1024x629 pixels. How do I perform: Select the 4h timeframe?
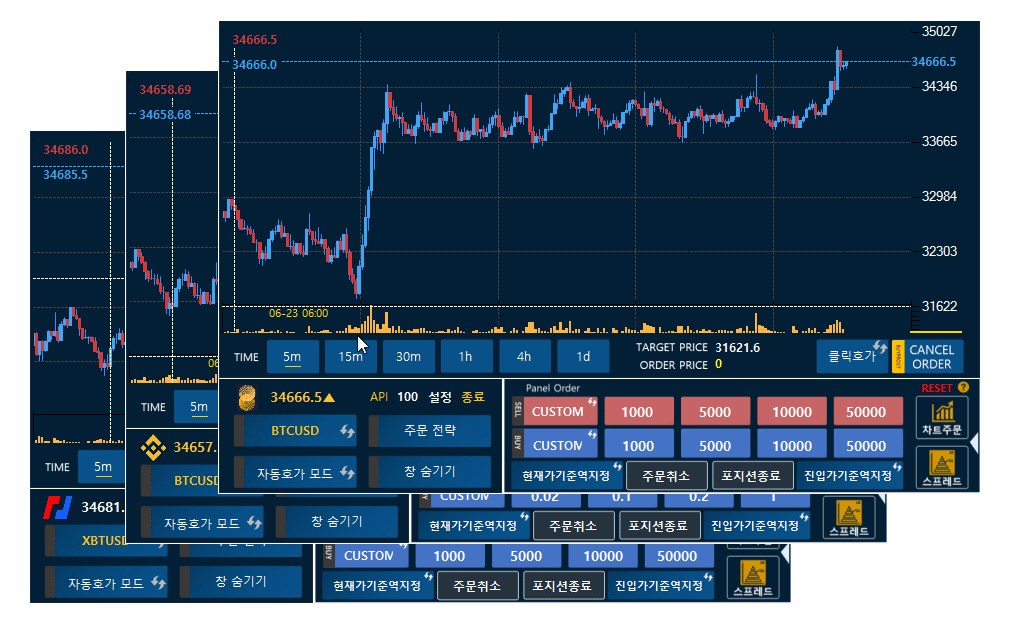(524, 357)
